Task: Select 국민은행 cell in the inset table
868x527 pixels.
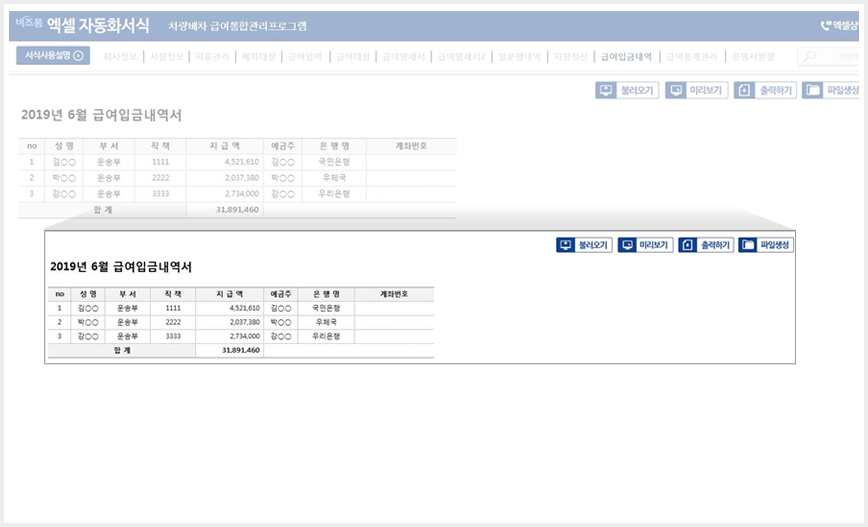Action: coord(326,308)
